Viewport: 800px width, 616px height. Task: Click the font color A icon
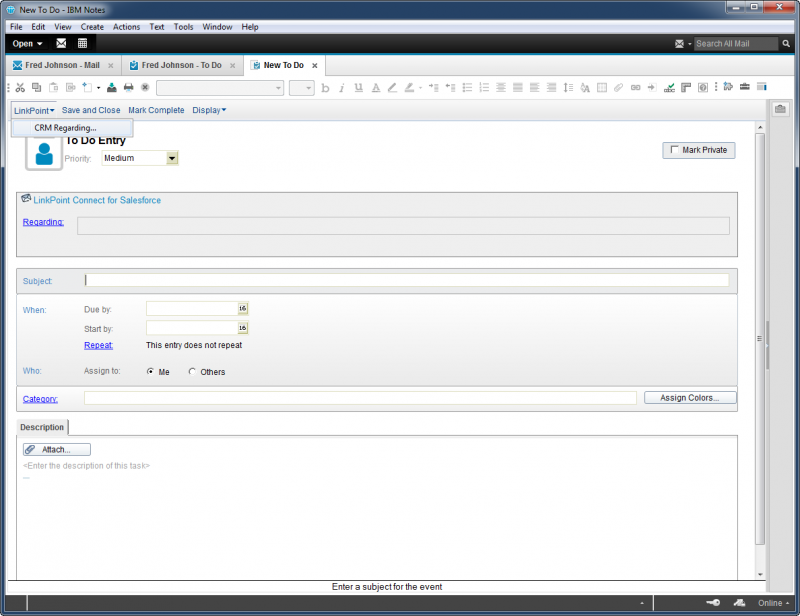point(376,88)
